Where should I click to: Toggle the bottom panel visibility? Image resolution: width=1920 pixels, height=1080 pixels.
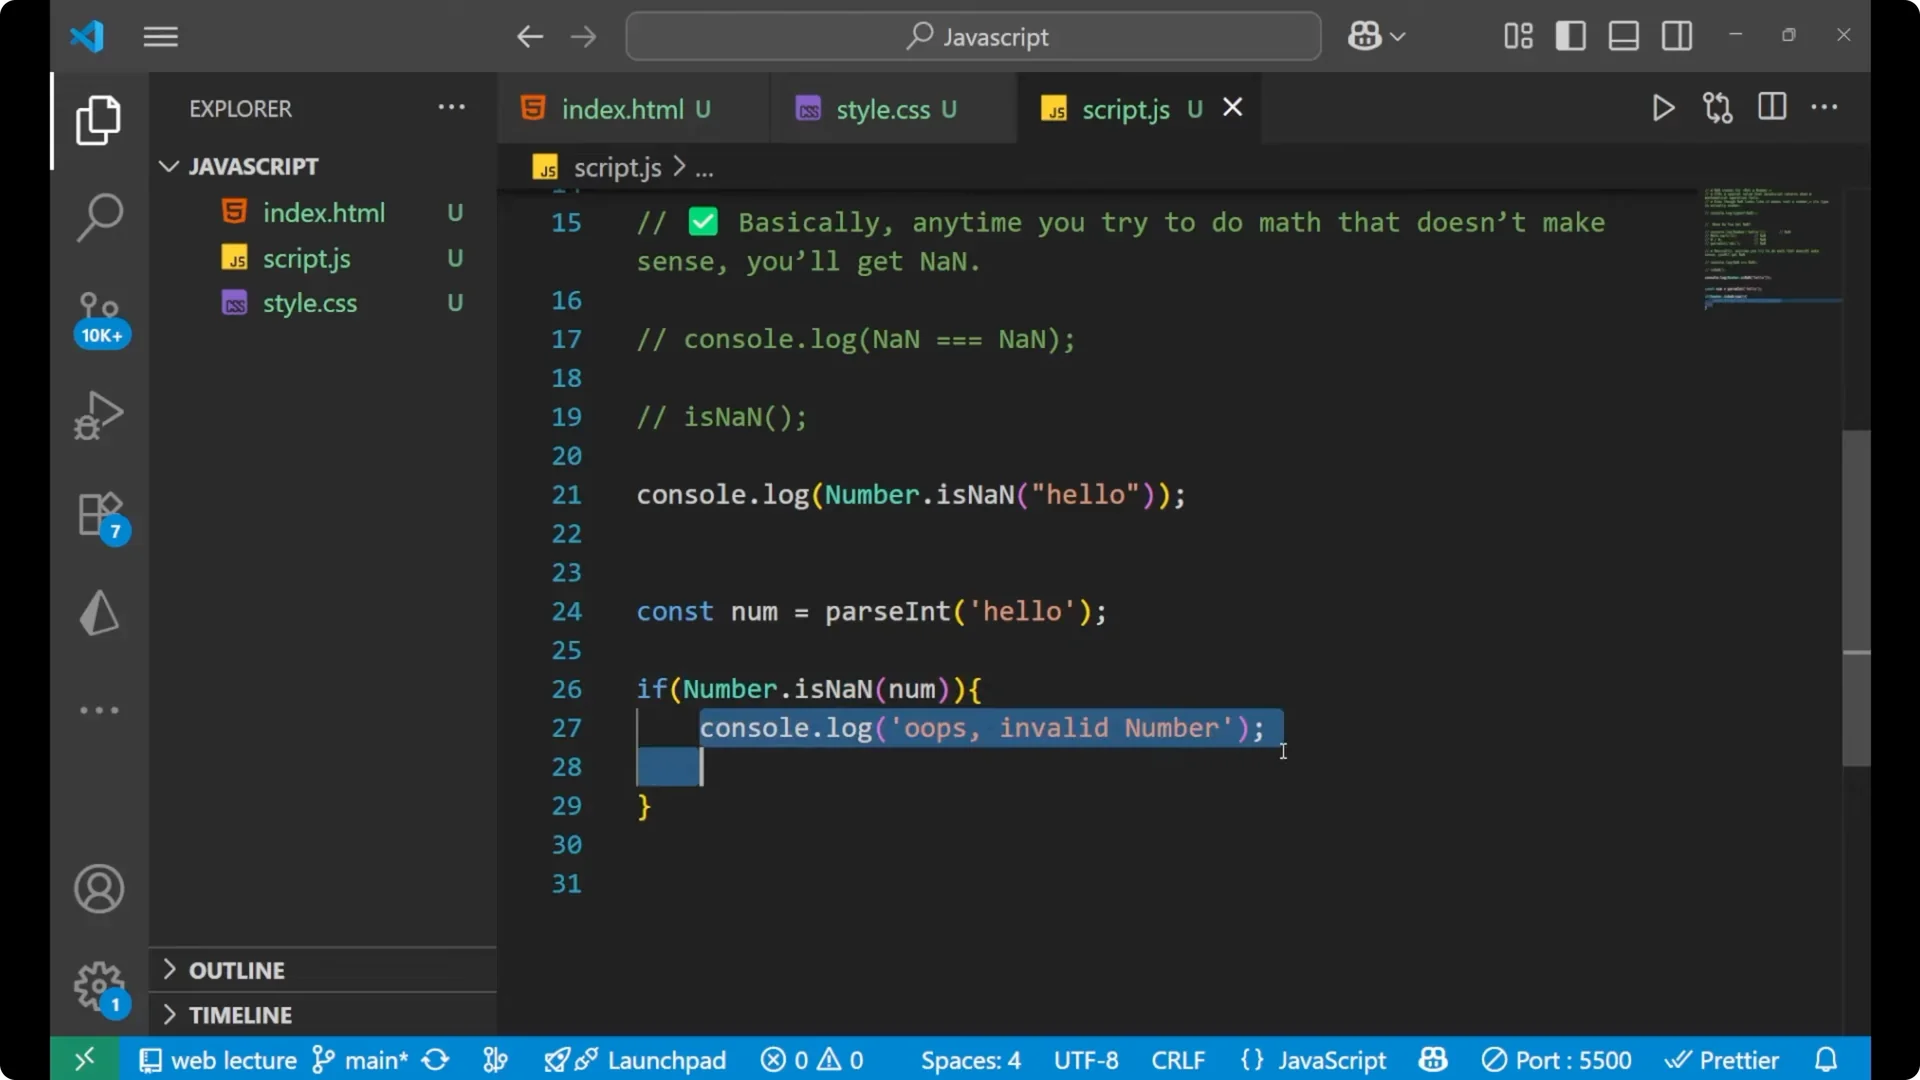1622,35
